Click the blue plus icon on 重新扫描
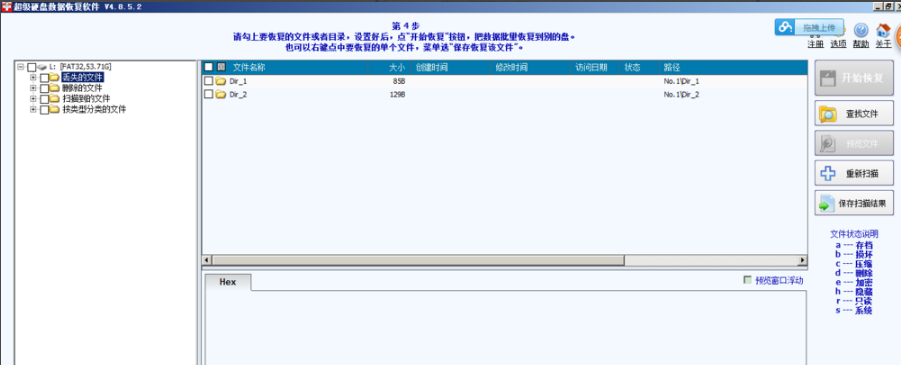Image resolution: width=901 pixels, height=365 pixels. pos(828,174)
